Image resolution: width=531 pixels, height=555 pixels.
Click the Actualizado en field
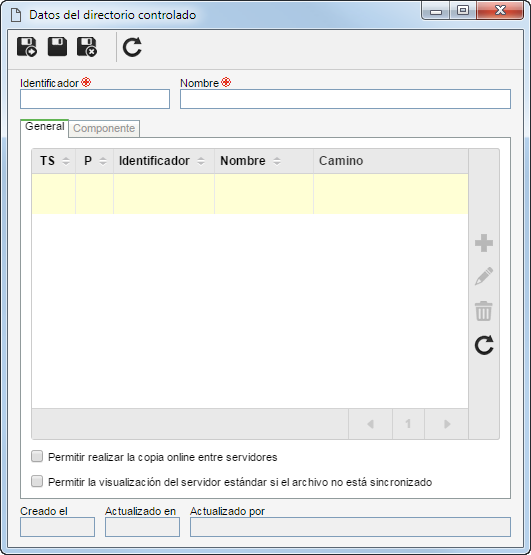pyautogui.click(x=142, y=527)
